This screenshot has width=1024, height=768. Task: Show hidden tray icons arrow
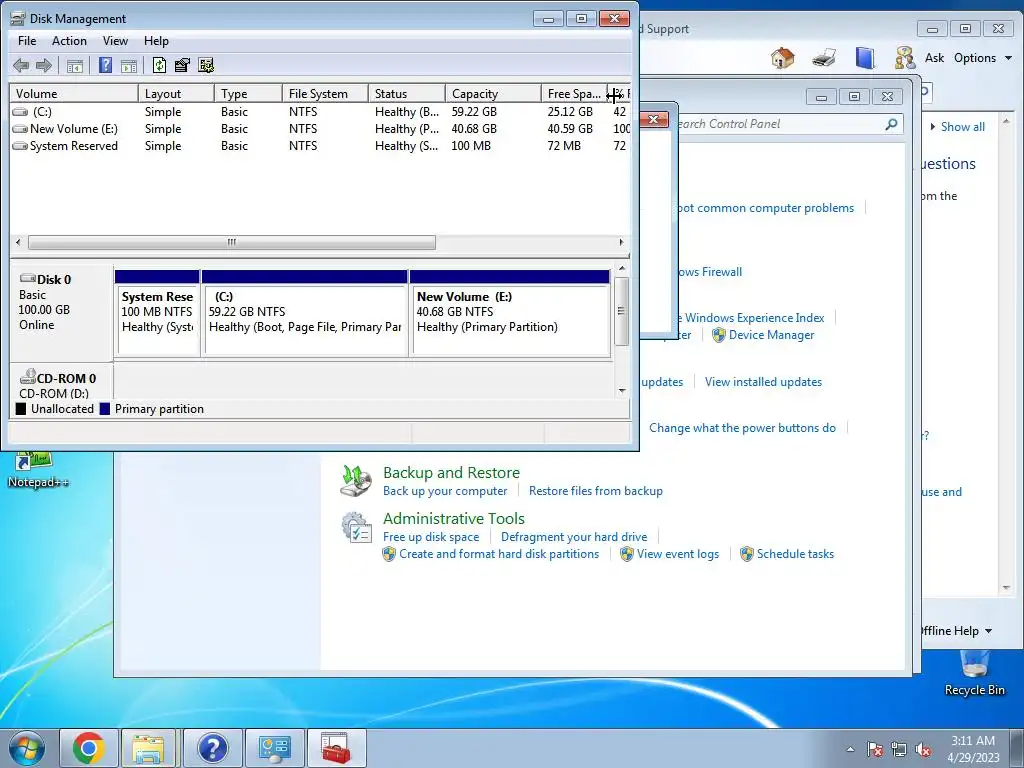(x=850, y=750)
